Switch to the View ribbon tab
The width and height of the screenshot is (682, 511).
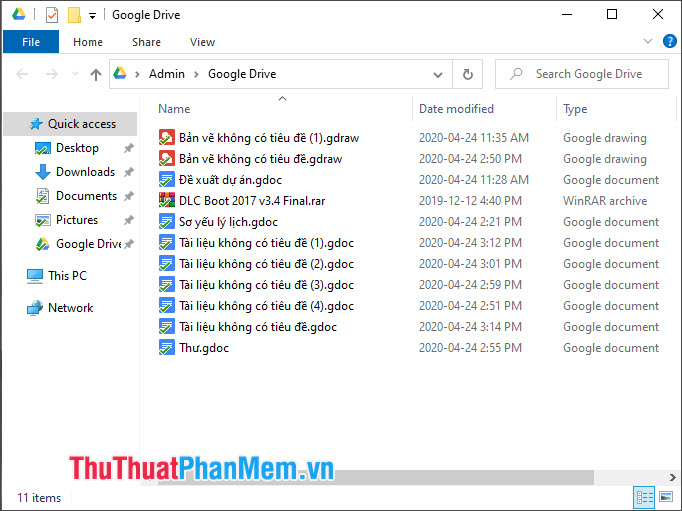(202, 42)
